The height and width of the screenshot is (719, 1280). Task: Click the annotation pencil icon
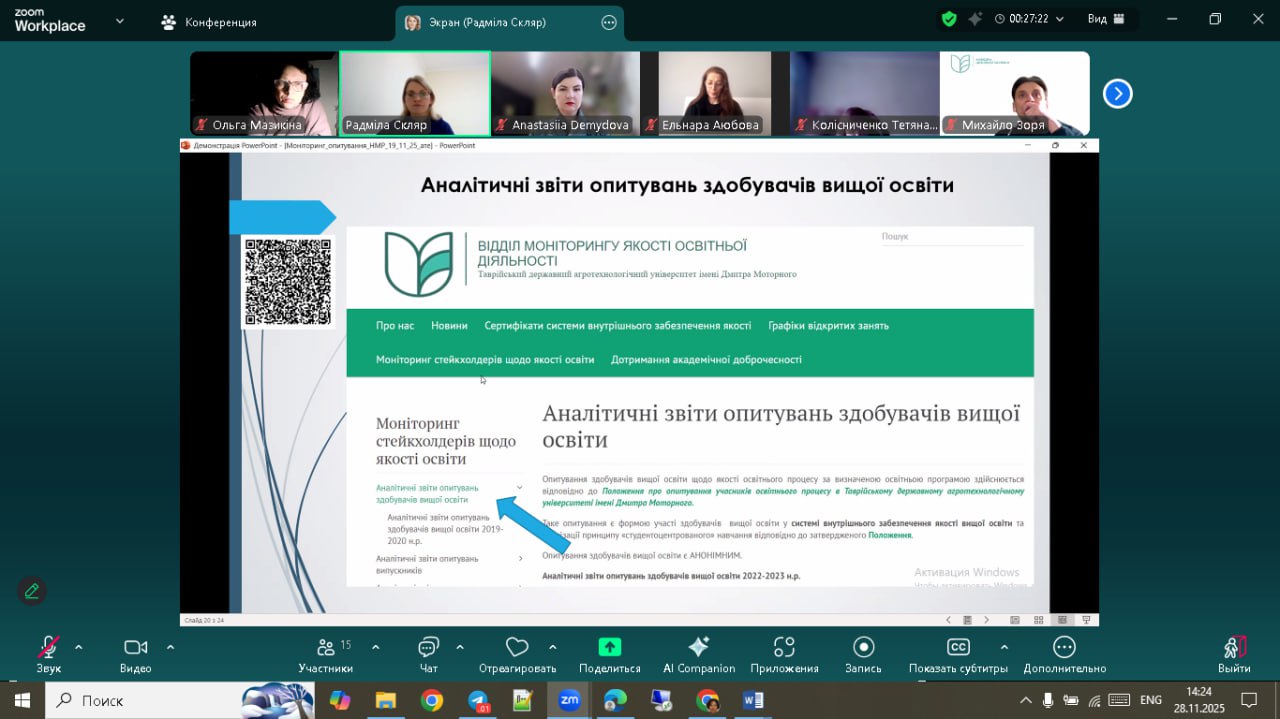point(32,591)
